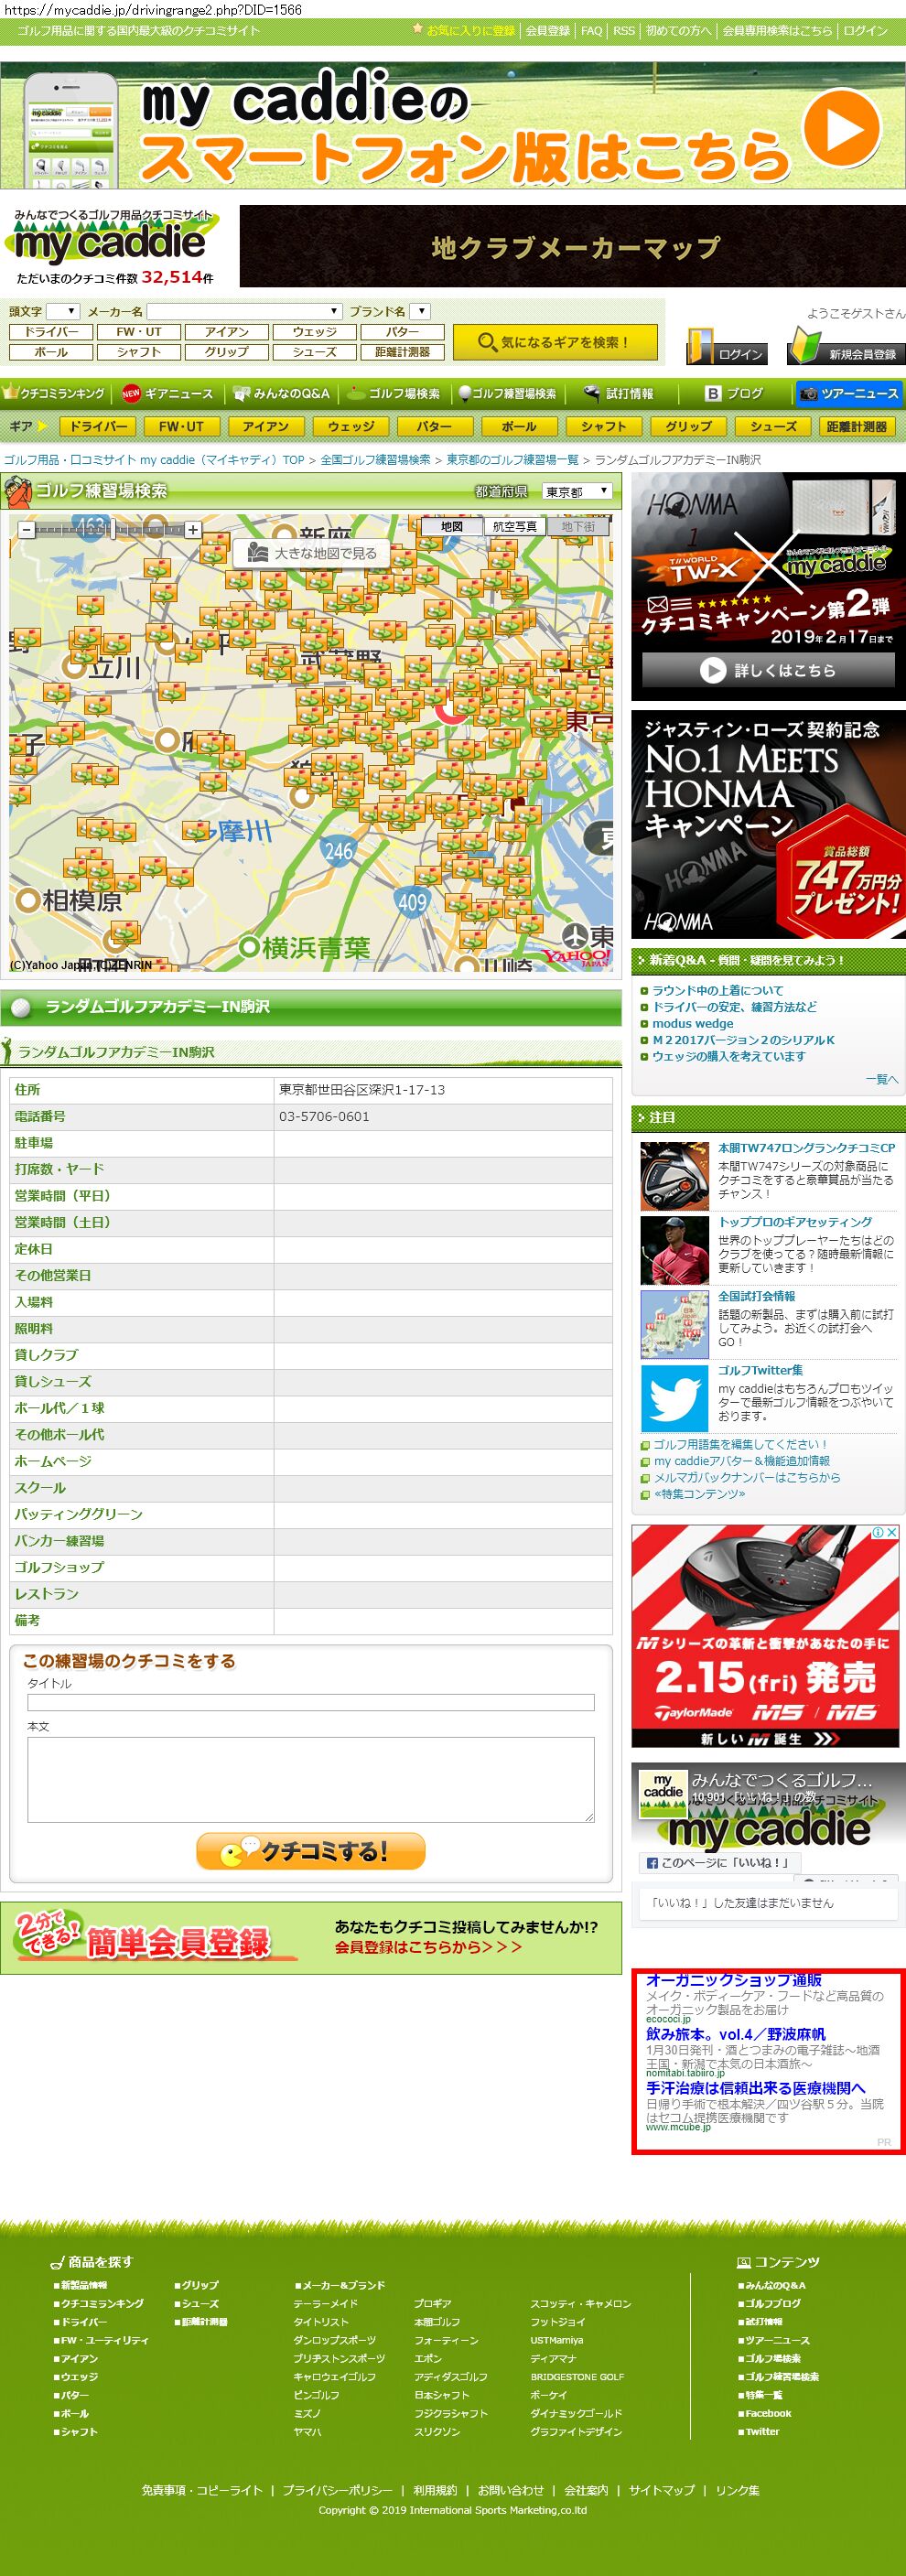Open the ツアーニュース camera tab
906x2576 pixels.
pos(849,394)
